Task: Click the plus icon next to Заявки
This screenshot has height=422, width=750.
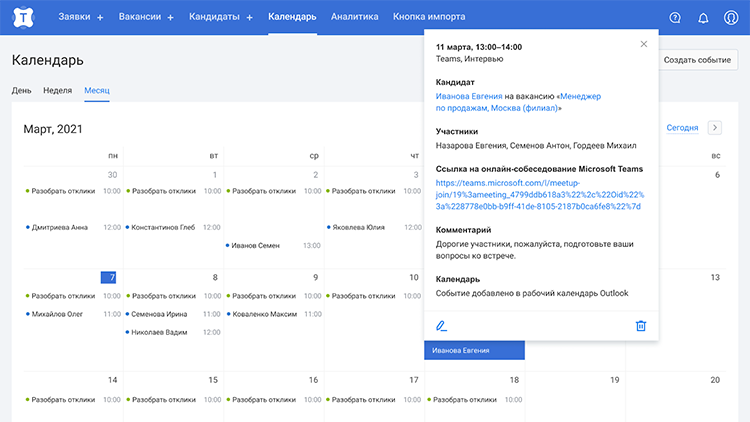Action: pos(100,18)
